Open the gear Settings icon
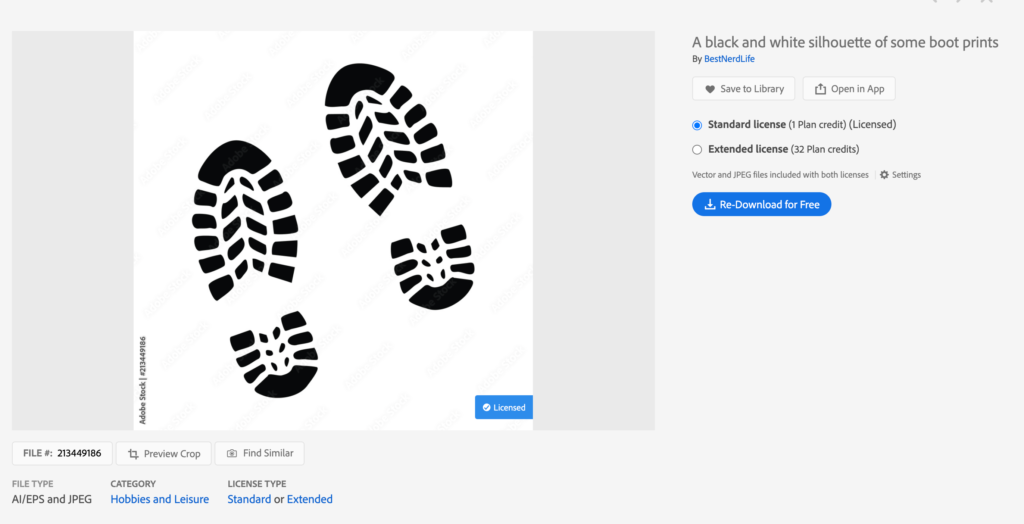Image resolution: width=1024 pixels, height=524 pixels. [x=884, y=174]
